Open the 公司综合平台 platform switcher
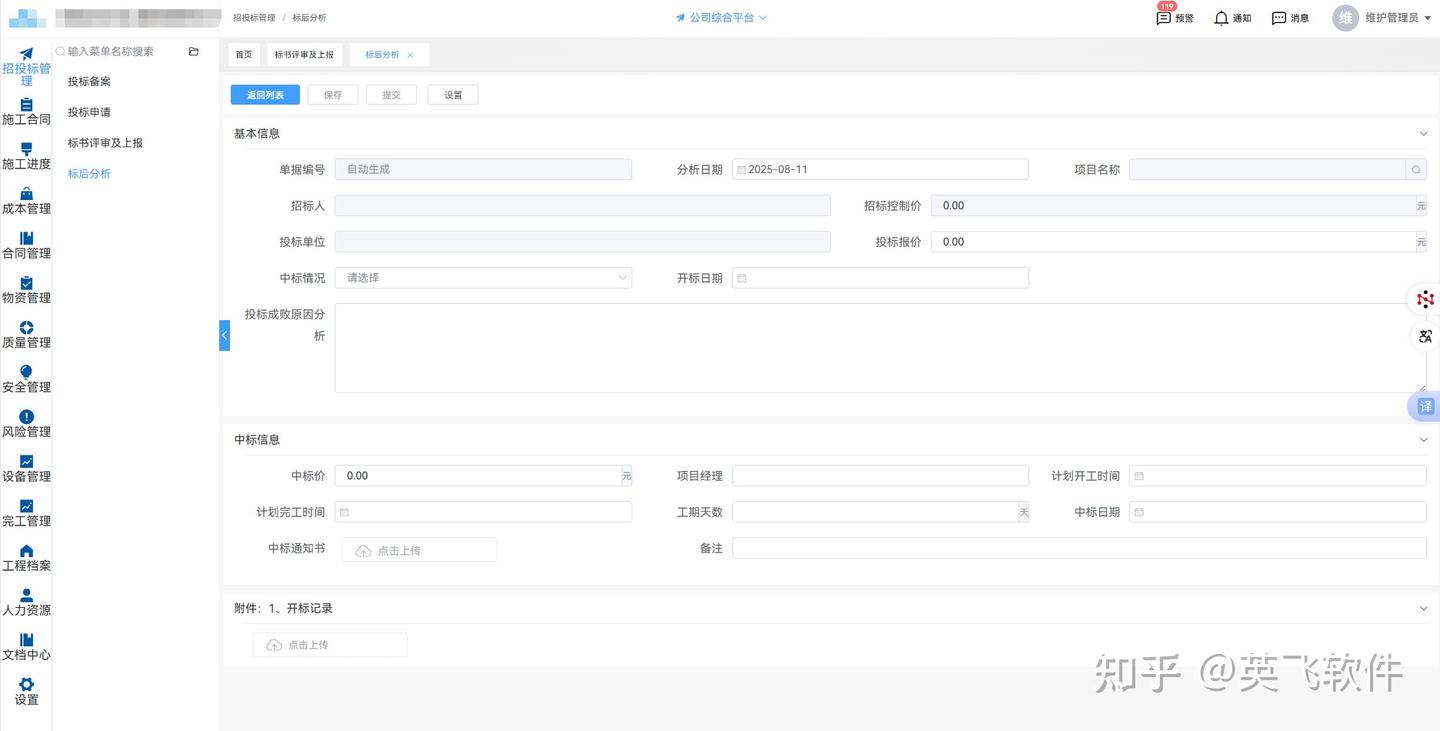The image size is (1440, 731). coord(722,18)
